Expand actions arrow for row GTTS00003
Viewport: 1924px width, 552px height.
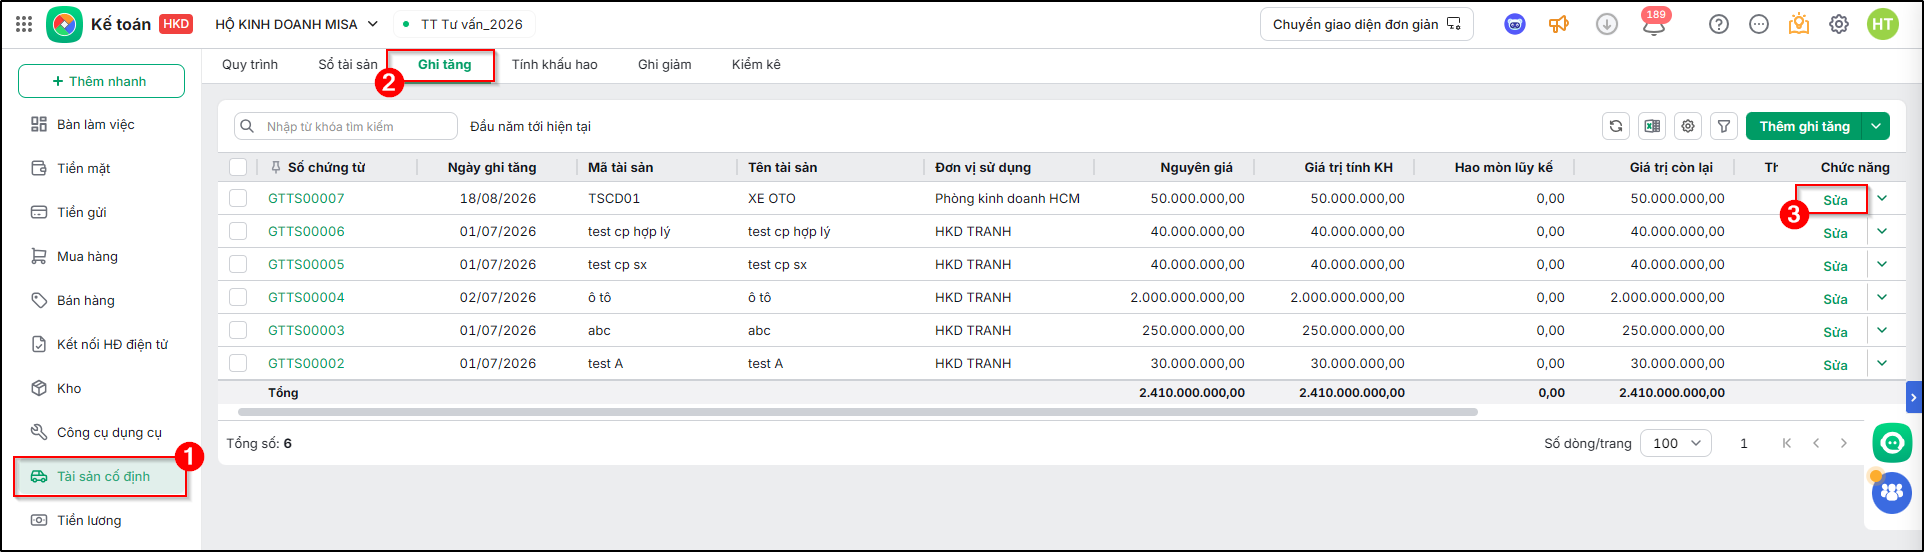click(x=1882, y=330)
